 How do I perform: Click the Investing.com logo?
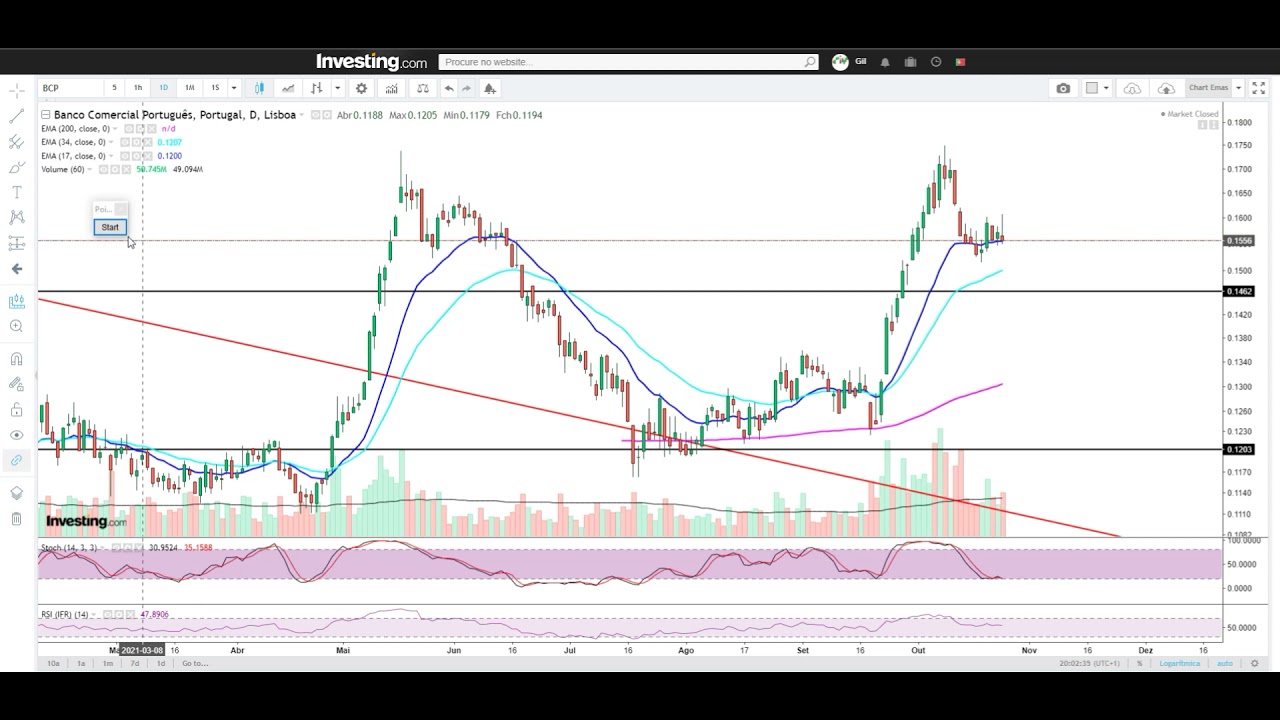[371, 62]
